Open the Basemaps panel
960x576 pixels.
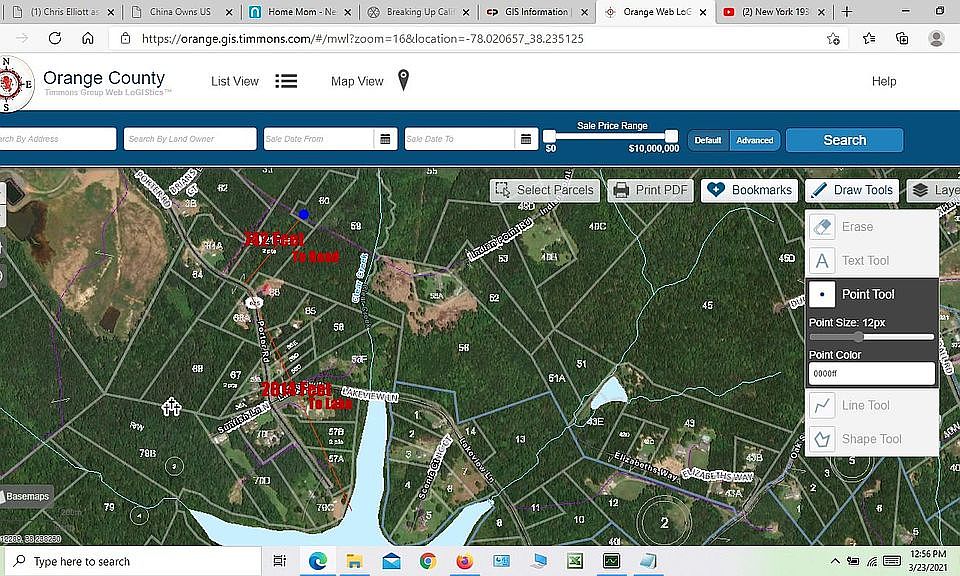(x=27, y=496)
